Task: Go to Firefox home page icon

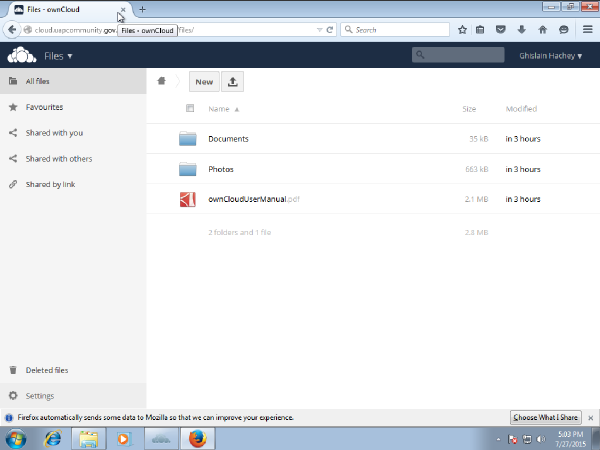Action: (x=543, y=29)
